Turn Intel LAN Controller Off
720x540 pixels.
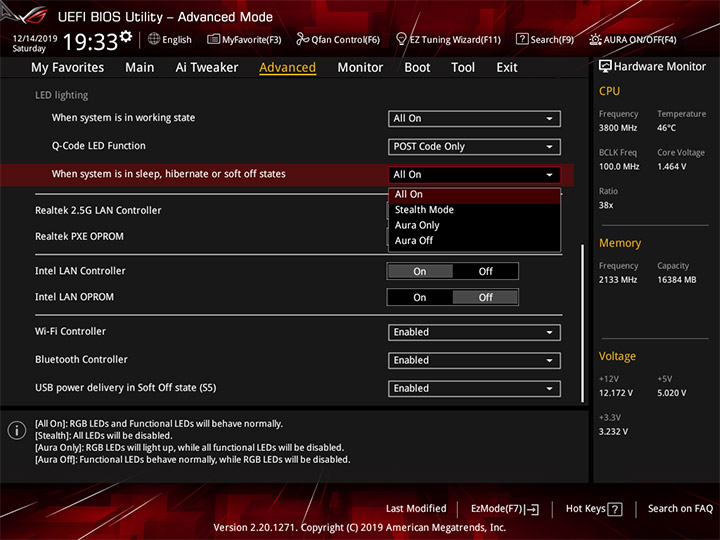pos(485,271)
